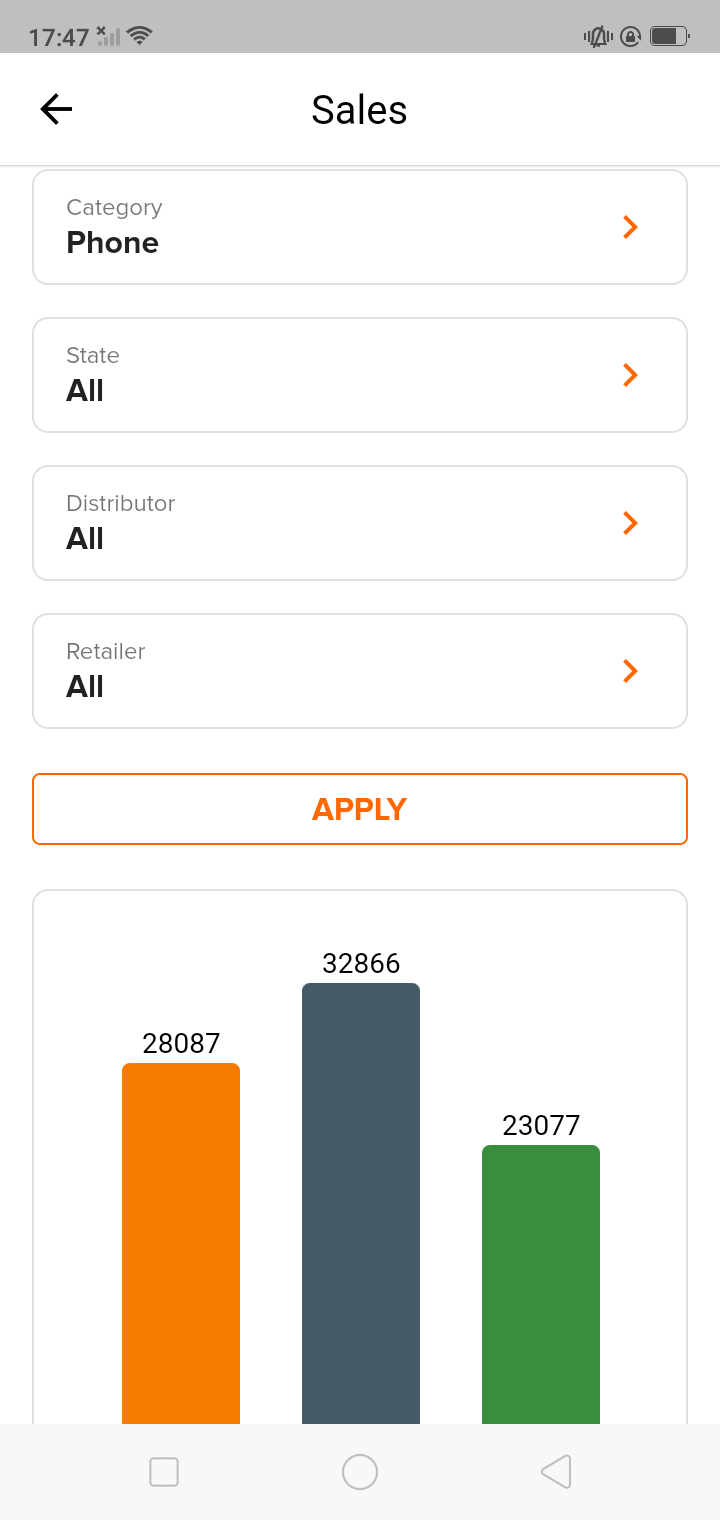Expand the State chevron arrow

tap(630, 375)
